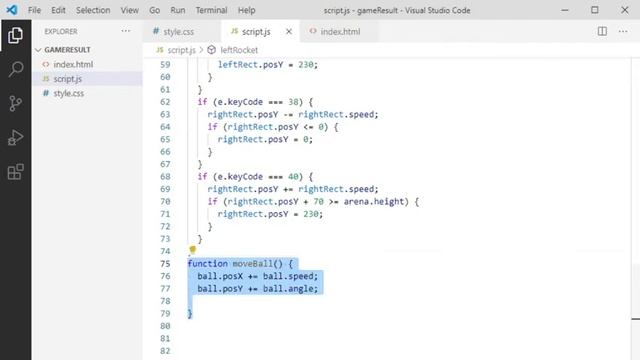Open the Terminal menu
Image resolution: width=640 pixels, height=360 pixels.
(211, 10)
